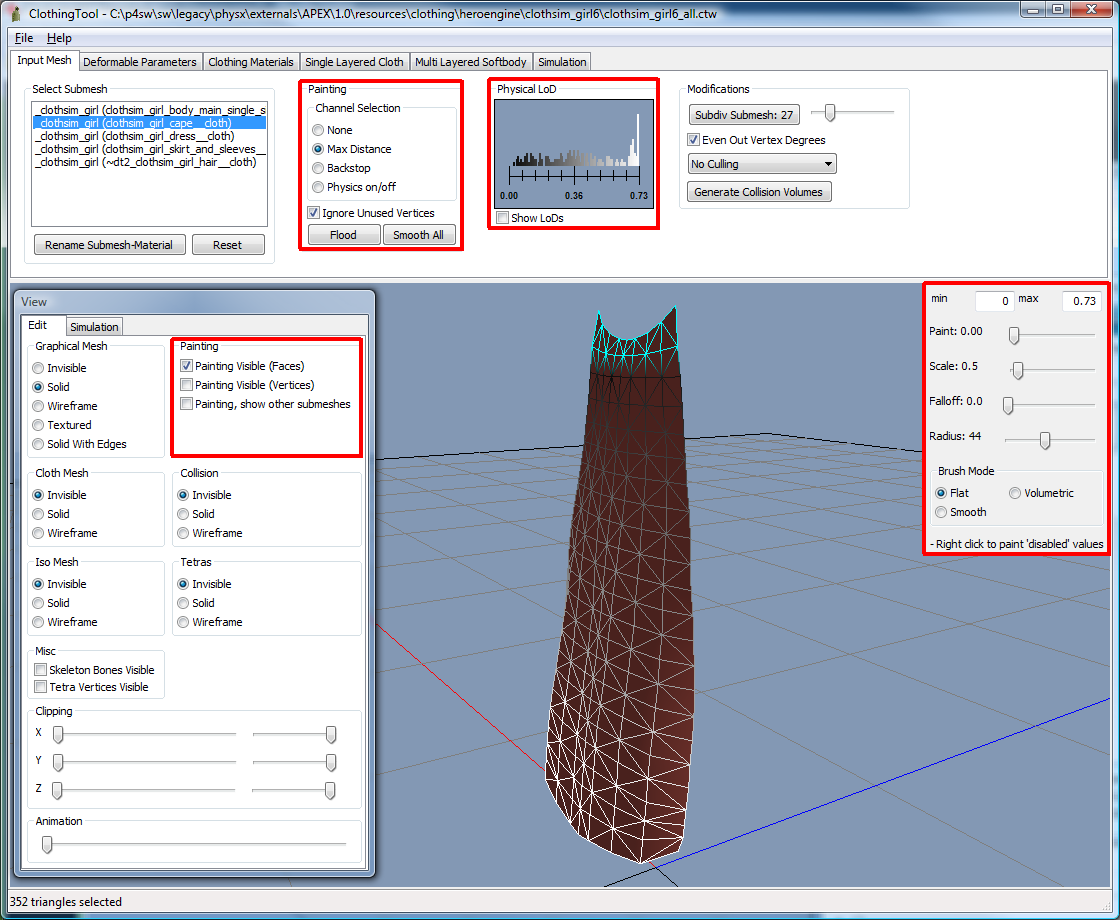Click the ClothingTool app icon in title bar
Screen dimensions: 1120x920
click(16, 13)
